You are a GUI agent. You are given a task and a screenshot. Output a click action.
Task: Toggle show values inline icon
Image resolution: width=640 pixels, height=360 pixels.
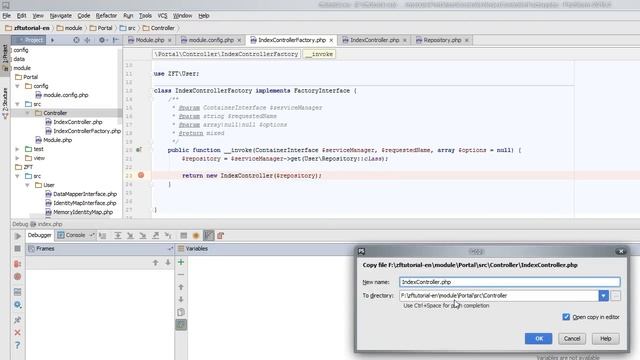coord(209,236)
